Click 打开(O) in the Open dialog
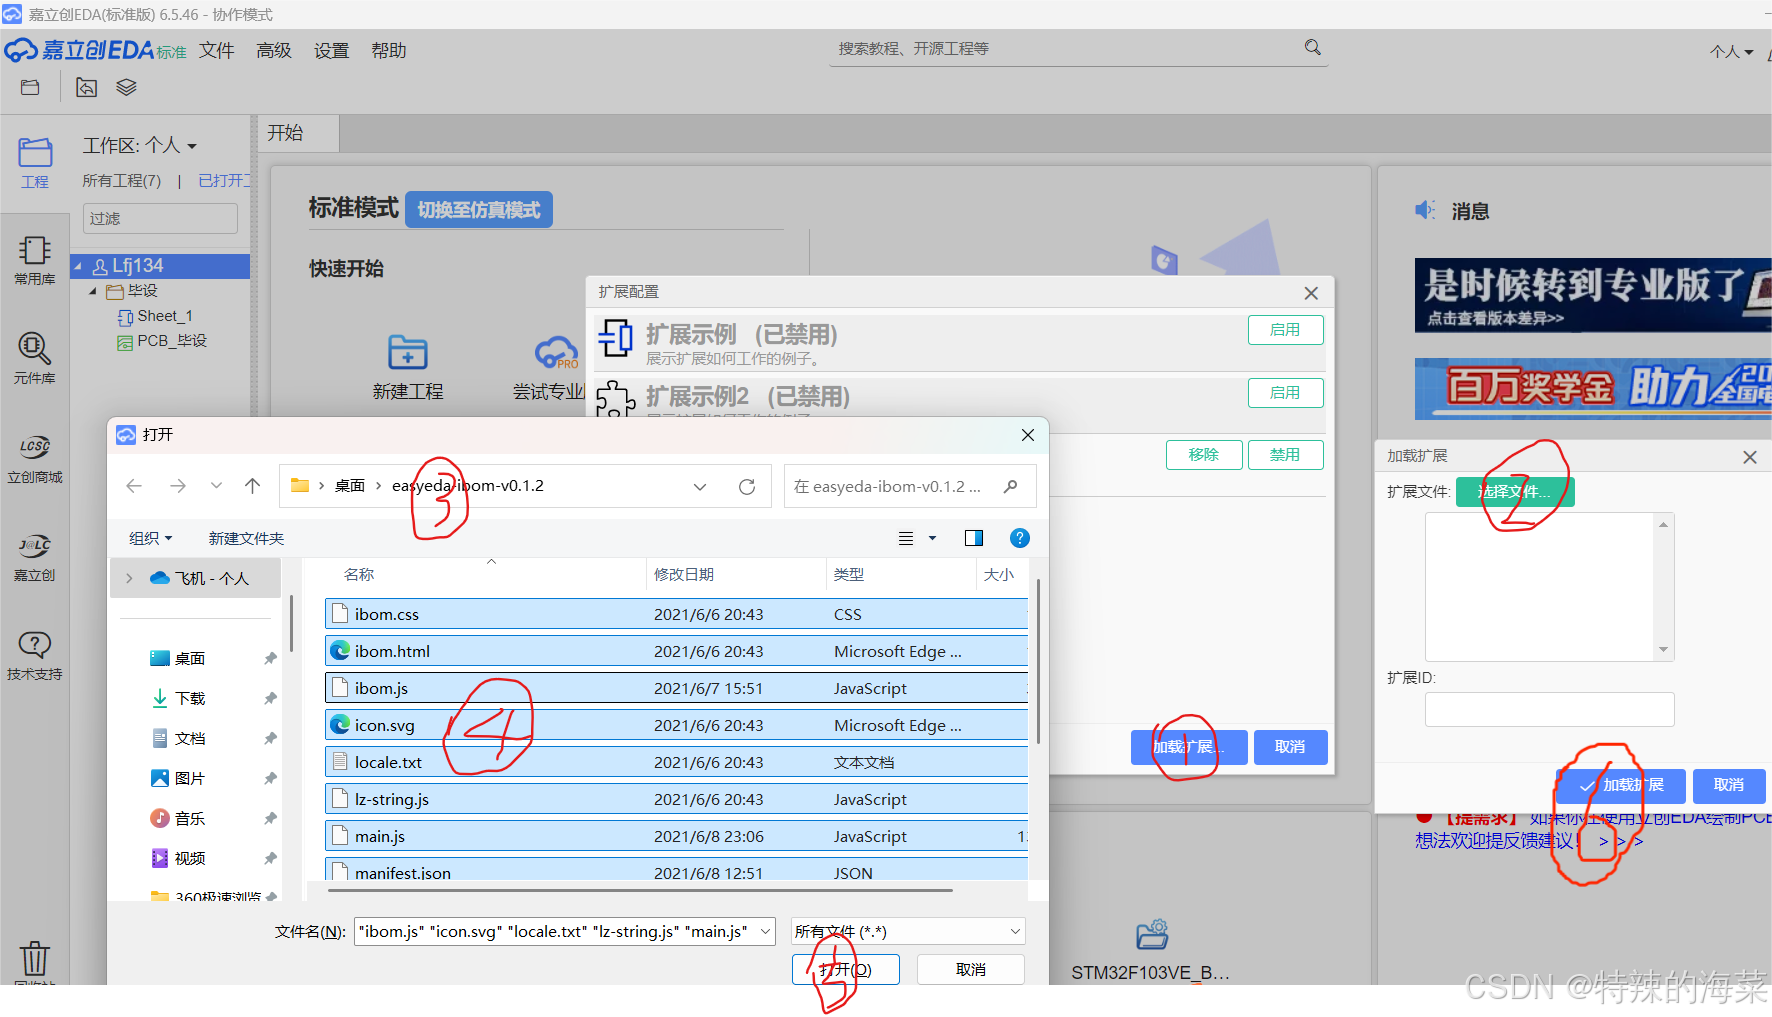1772x1017 pixels. point(845,970)
